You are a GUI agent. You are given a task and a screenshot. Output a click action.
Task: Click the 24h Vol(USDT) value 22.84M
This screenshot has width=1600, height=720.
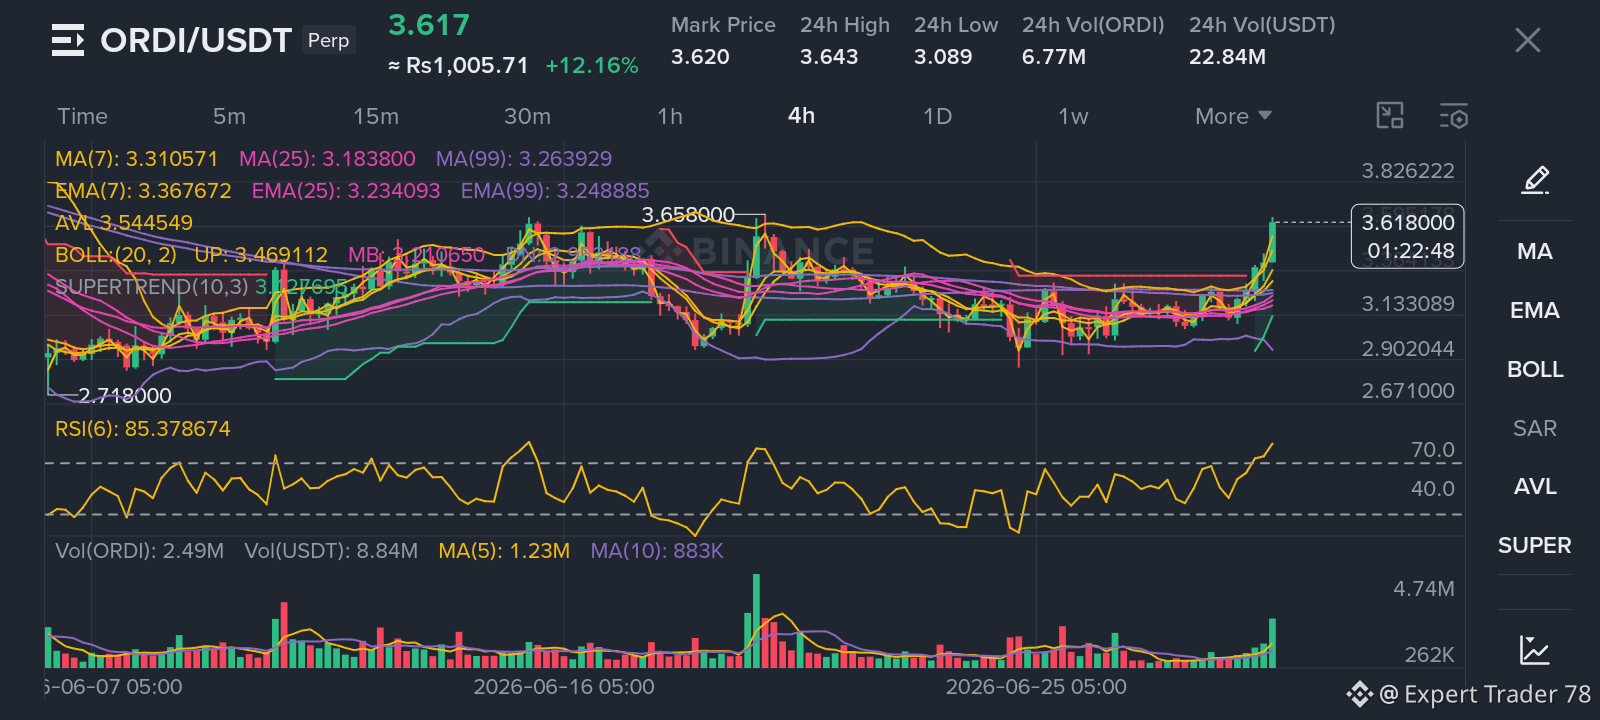click(x=1227, y=57)
